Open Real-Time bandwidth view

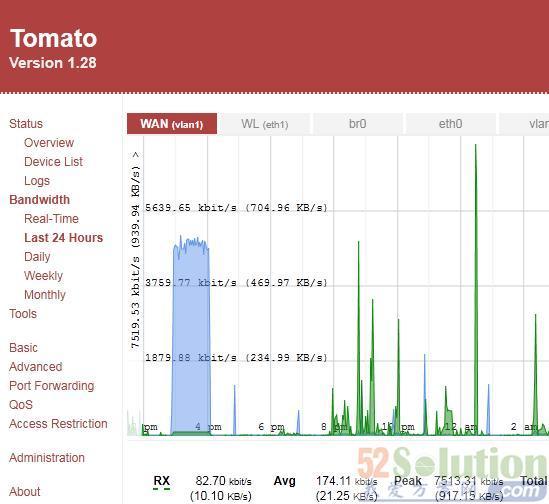pos(51,219)
